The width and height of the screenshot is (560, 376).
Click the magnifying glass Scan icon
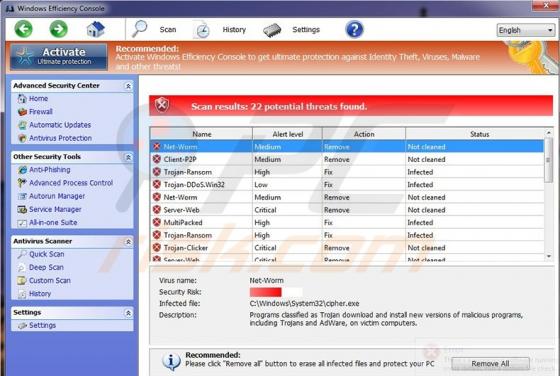(139, 29)
